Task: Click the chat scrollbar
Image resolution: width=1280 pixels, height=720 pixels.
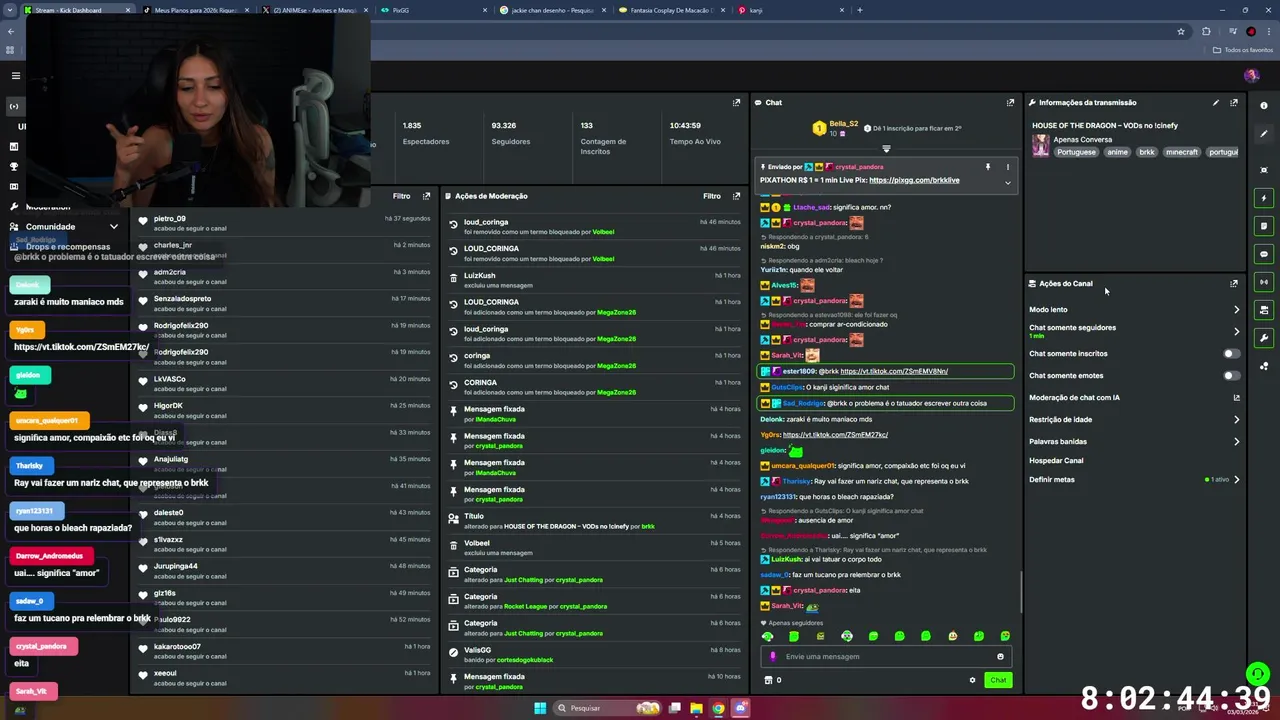Action: 1020,592
